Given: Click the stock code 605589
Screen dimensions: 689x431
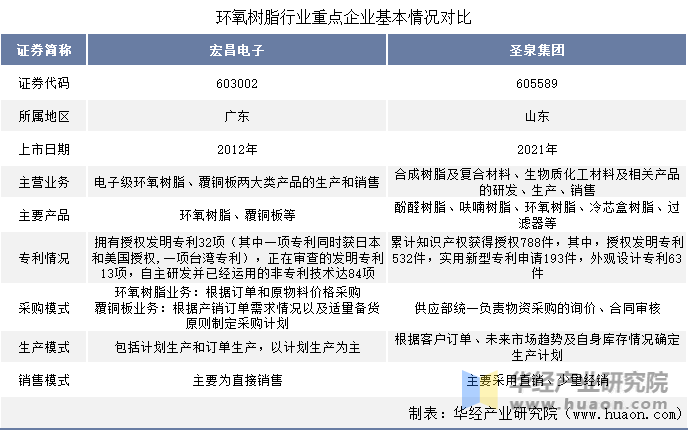Looking at the screenshot, I should [x=537, y=83].
